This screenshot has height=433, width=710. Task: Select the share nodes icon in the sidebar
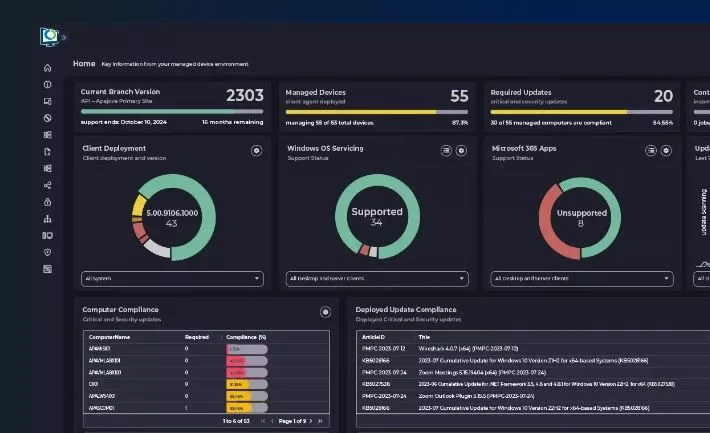coord(48,185)
